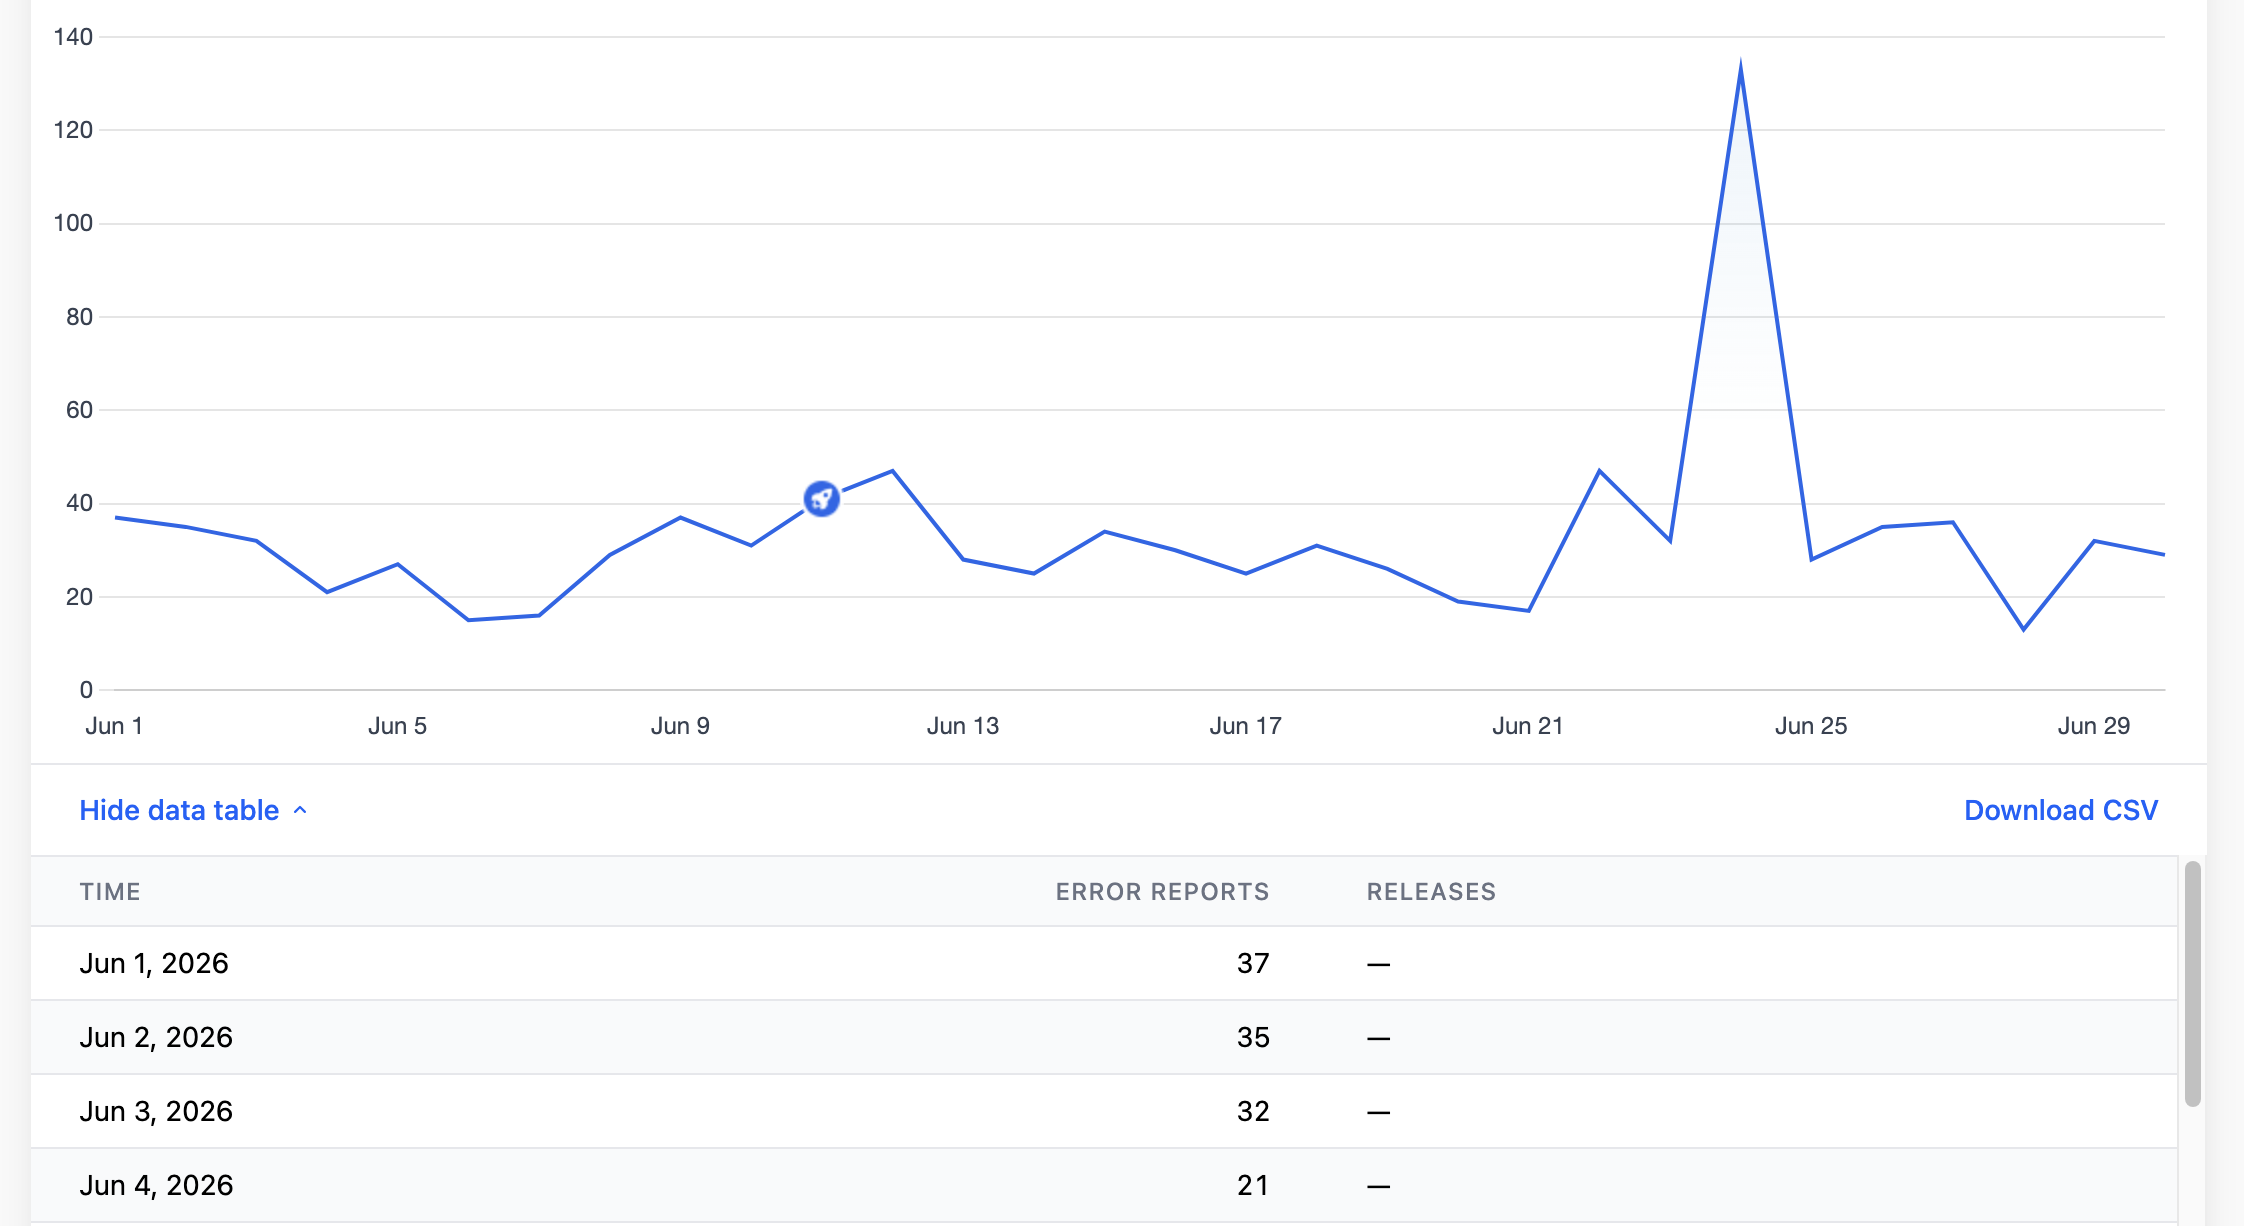Click the error count 21 cell

click(x=1253, y=1185)
